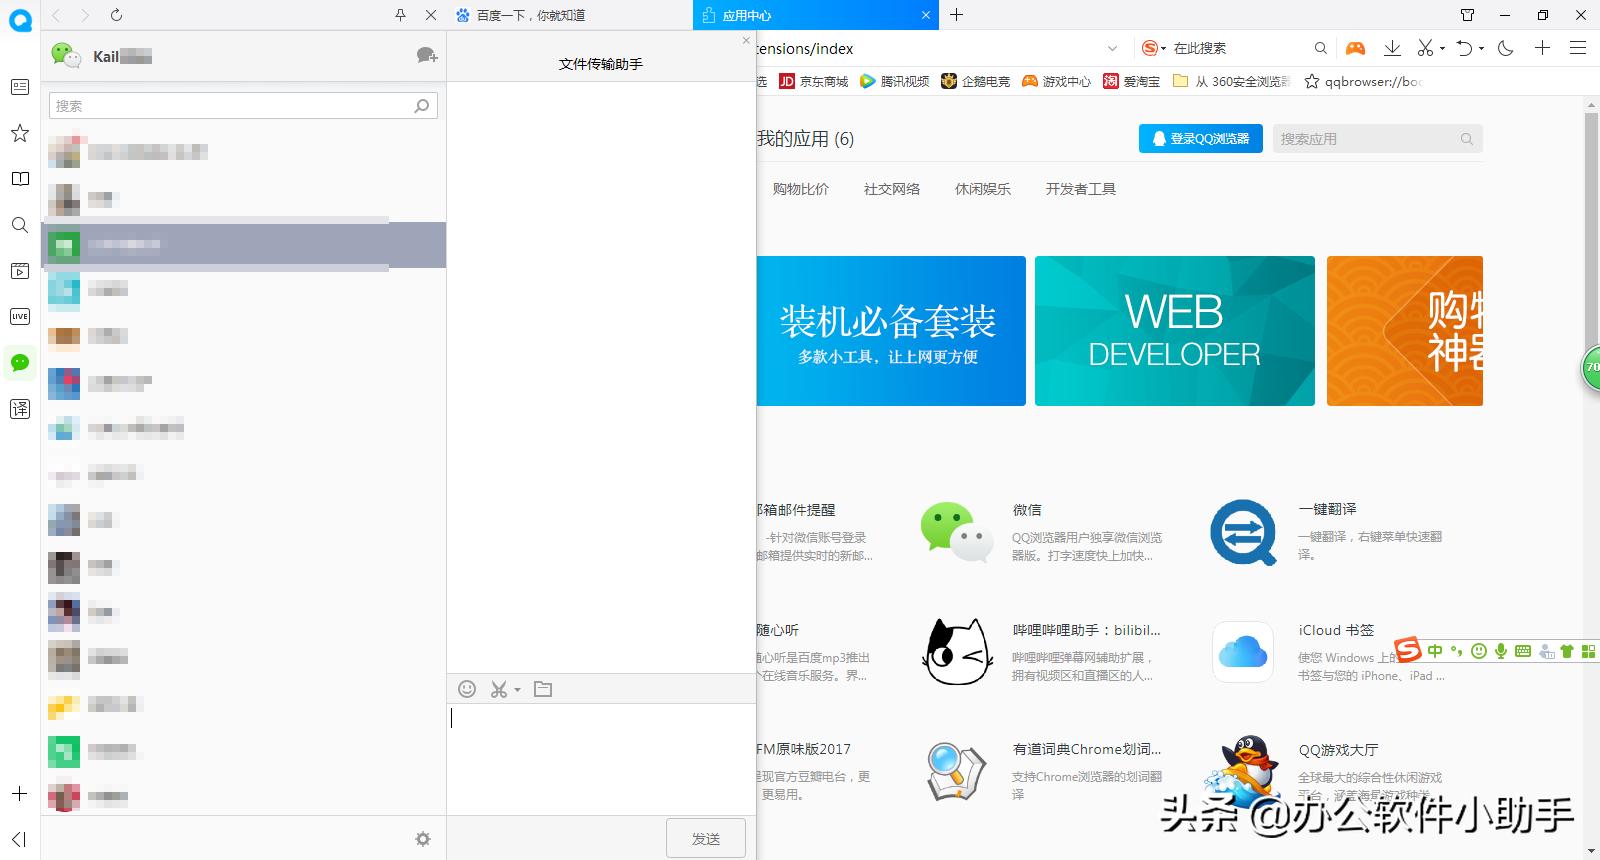Close the WeChat side panel
The image size is (1600, 860).
431,15
